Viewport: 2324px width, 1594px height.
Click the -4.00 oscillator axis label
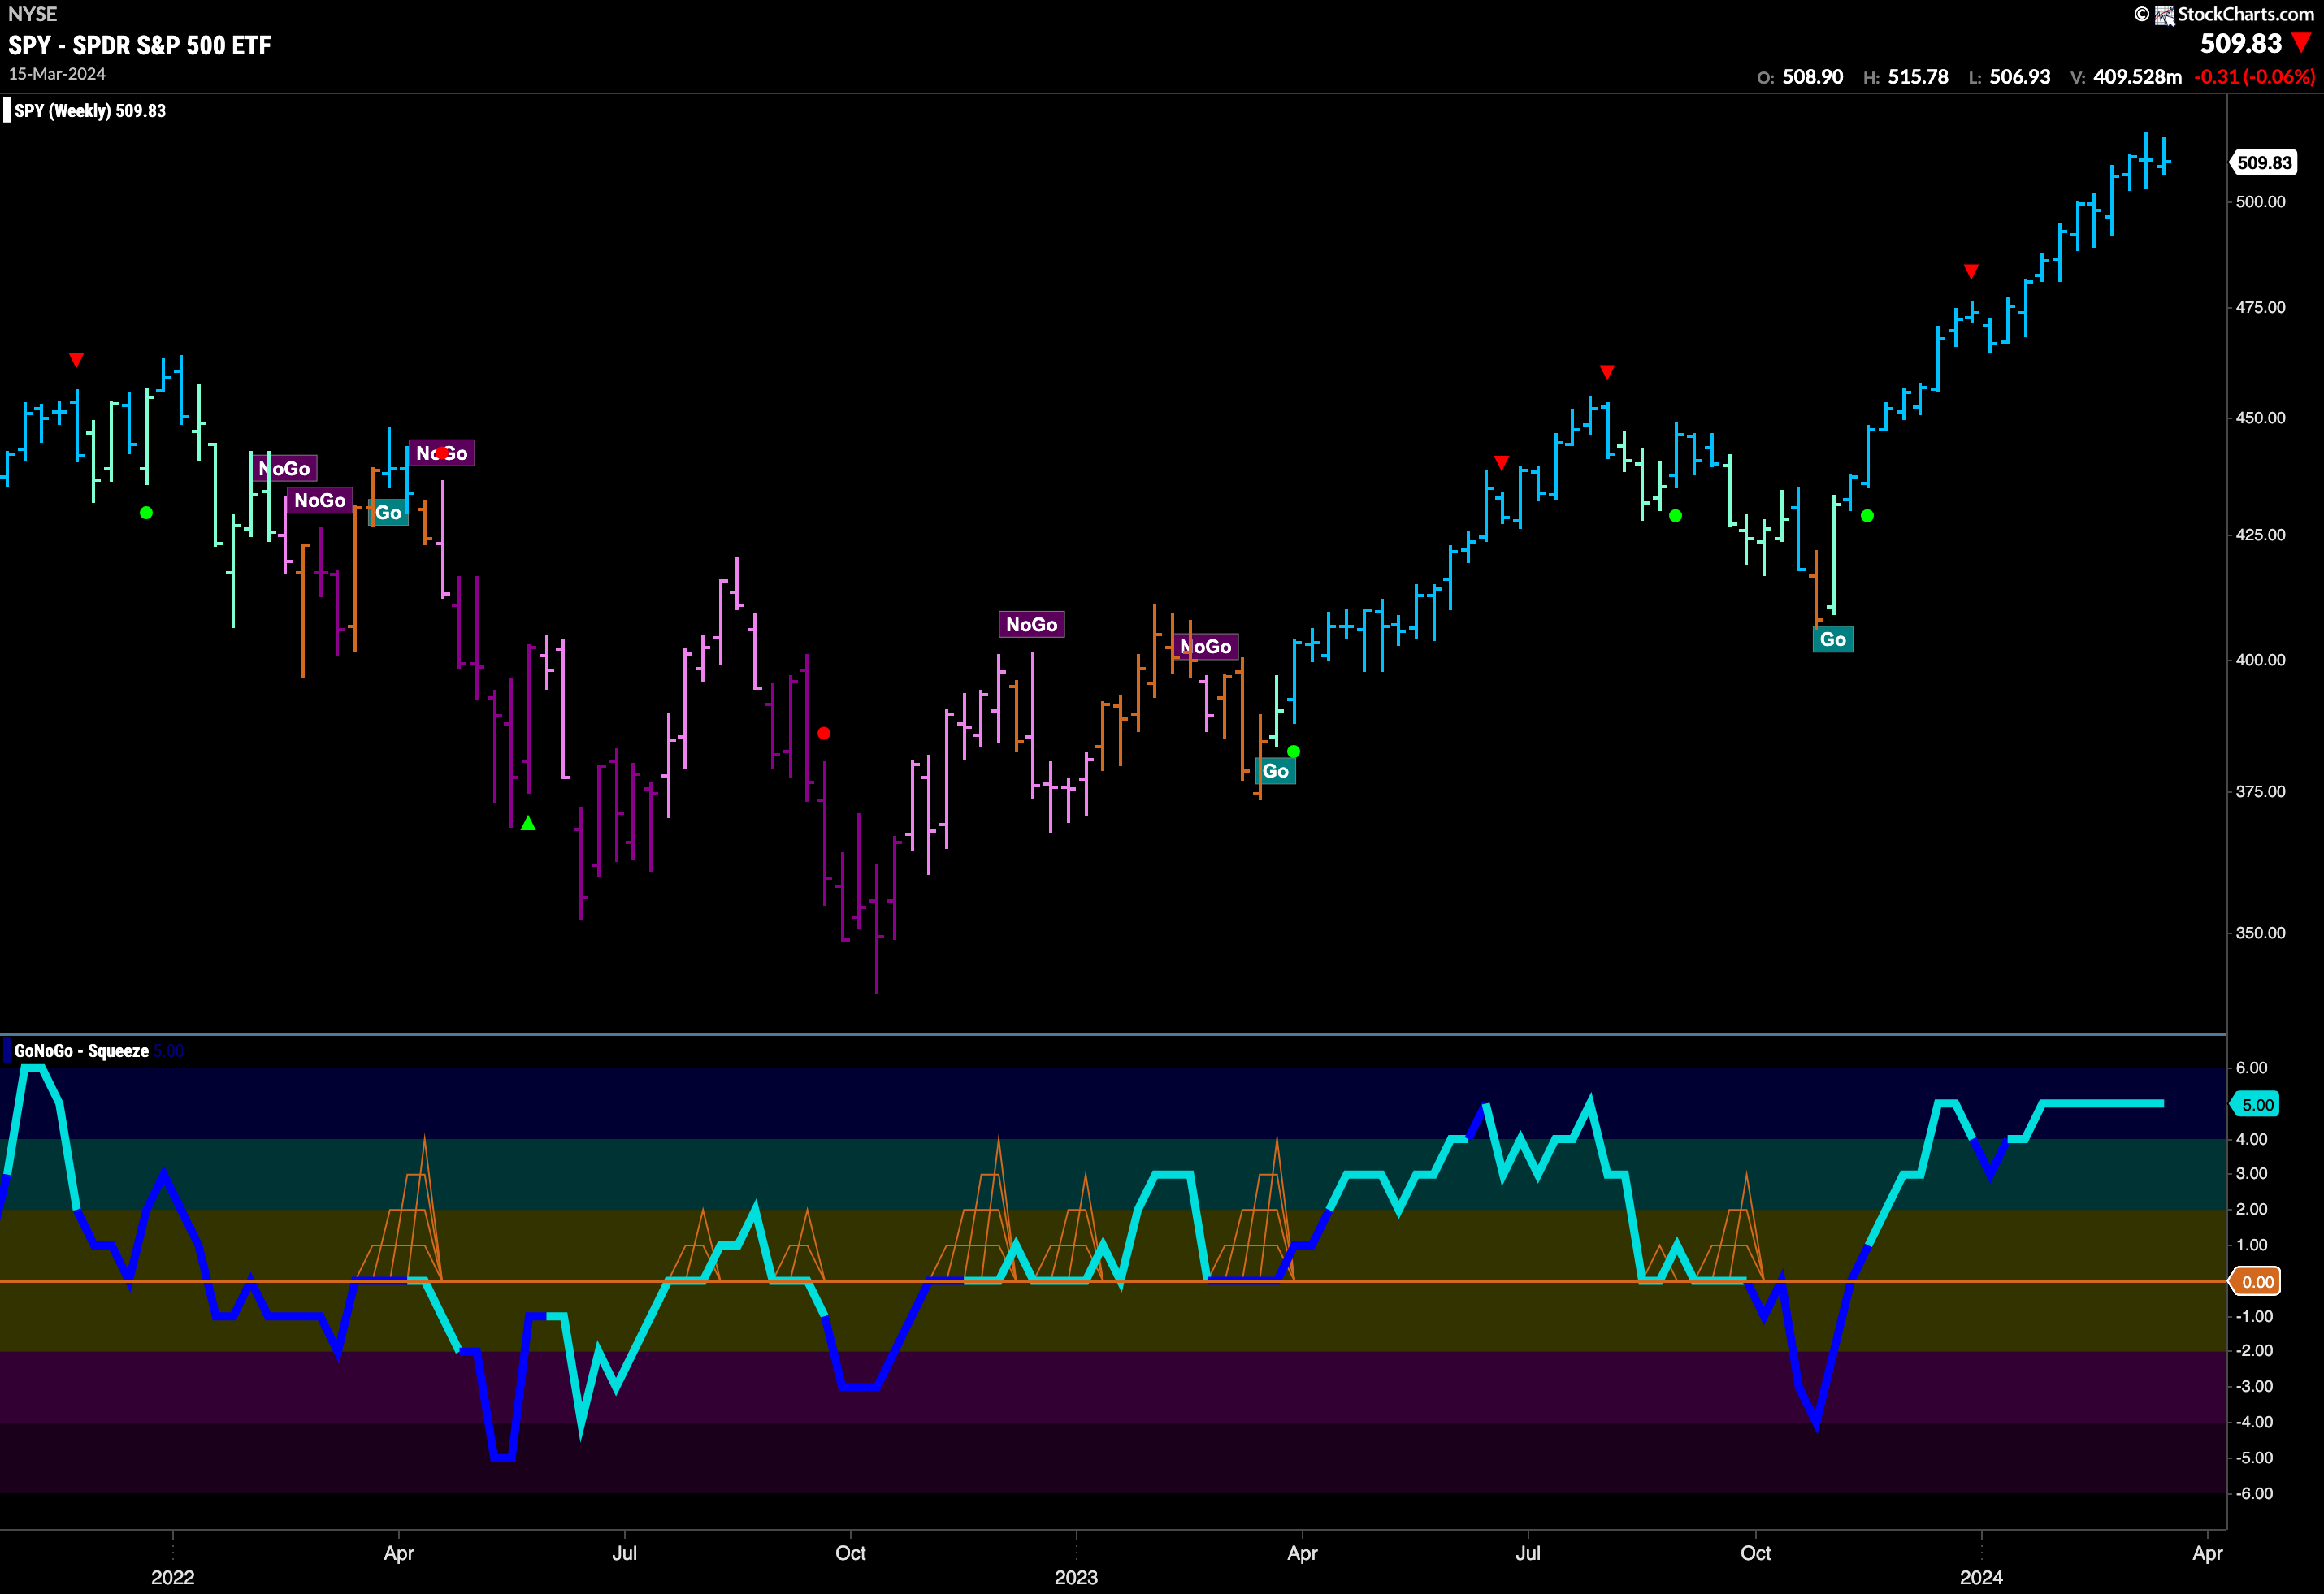pos(2254,1422)
